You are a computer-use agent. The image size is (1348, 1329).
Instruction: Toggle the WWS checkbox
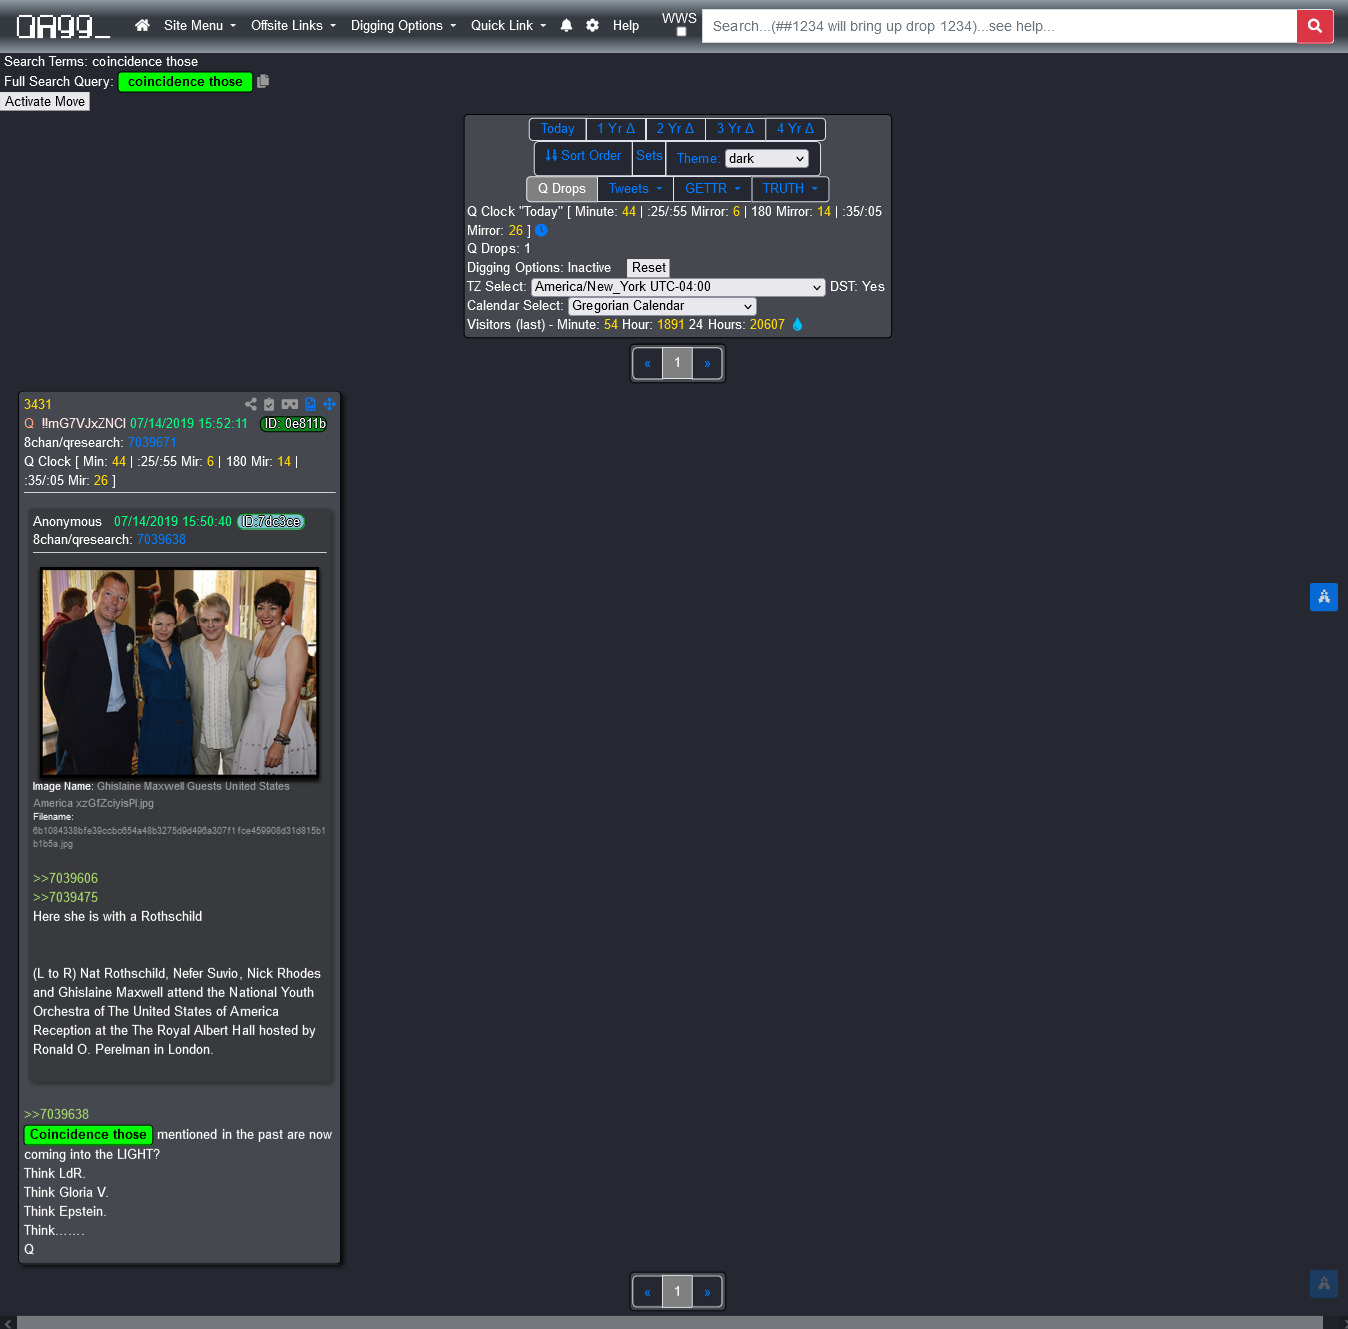point(681,32)
